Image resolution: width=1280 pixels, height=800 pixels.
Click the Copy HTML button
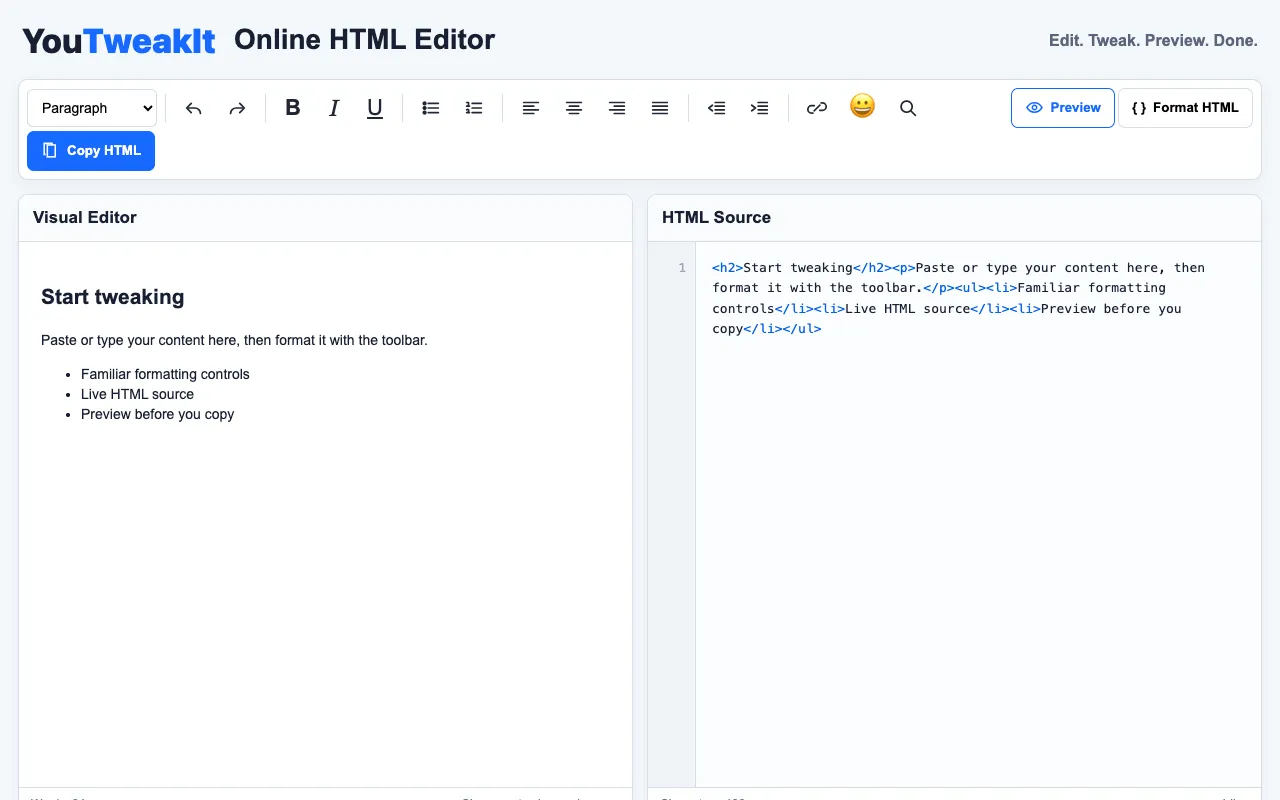pos(91,151)
